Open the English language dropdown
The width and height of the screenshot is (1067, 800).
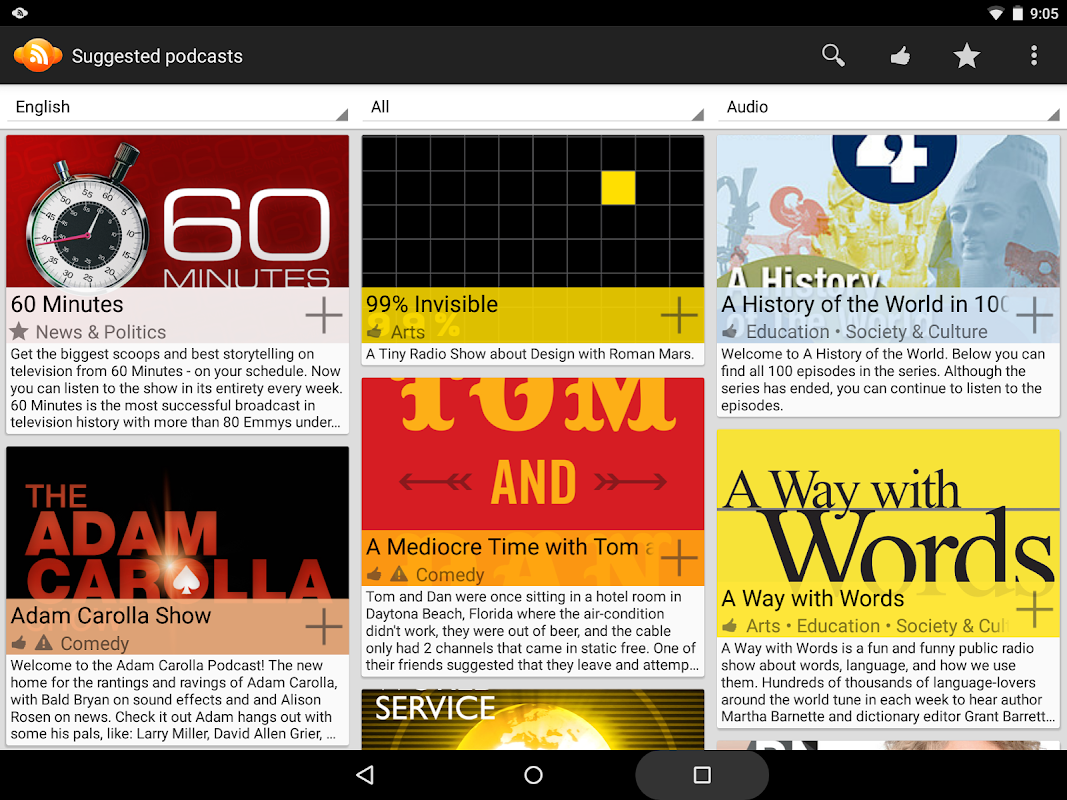[178, 107]
